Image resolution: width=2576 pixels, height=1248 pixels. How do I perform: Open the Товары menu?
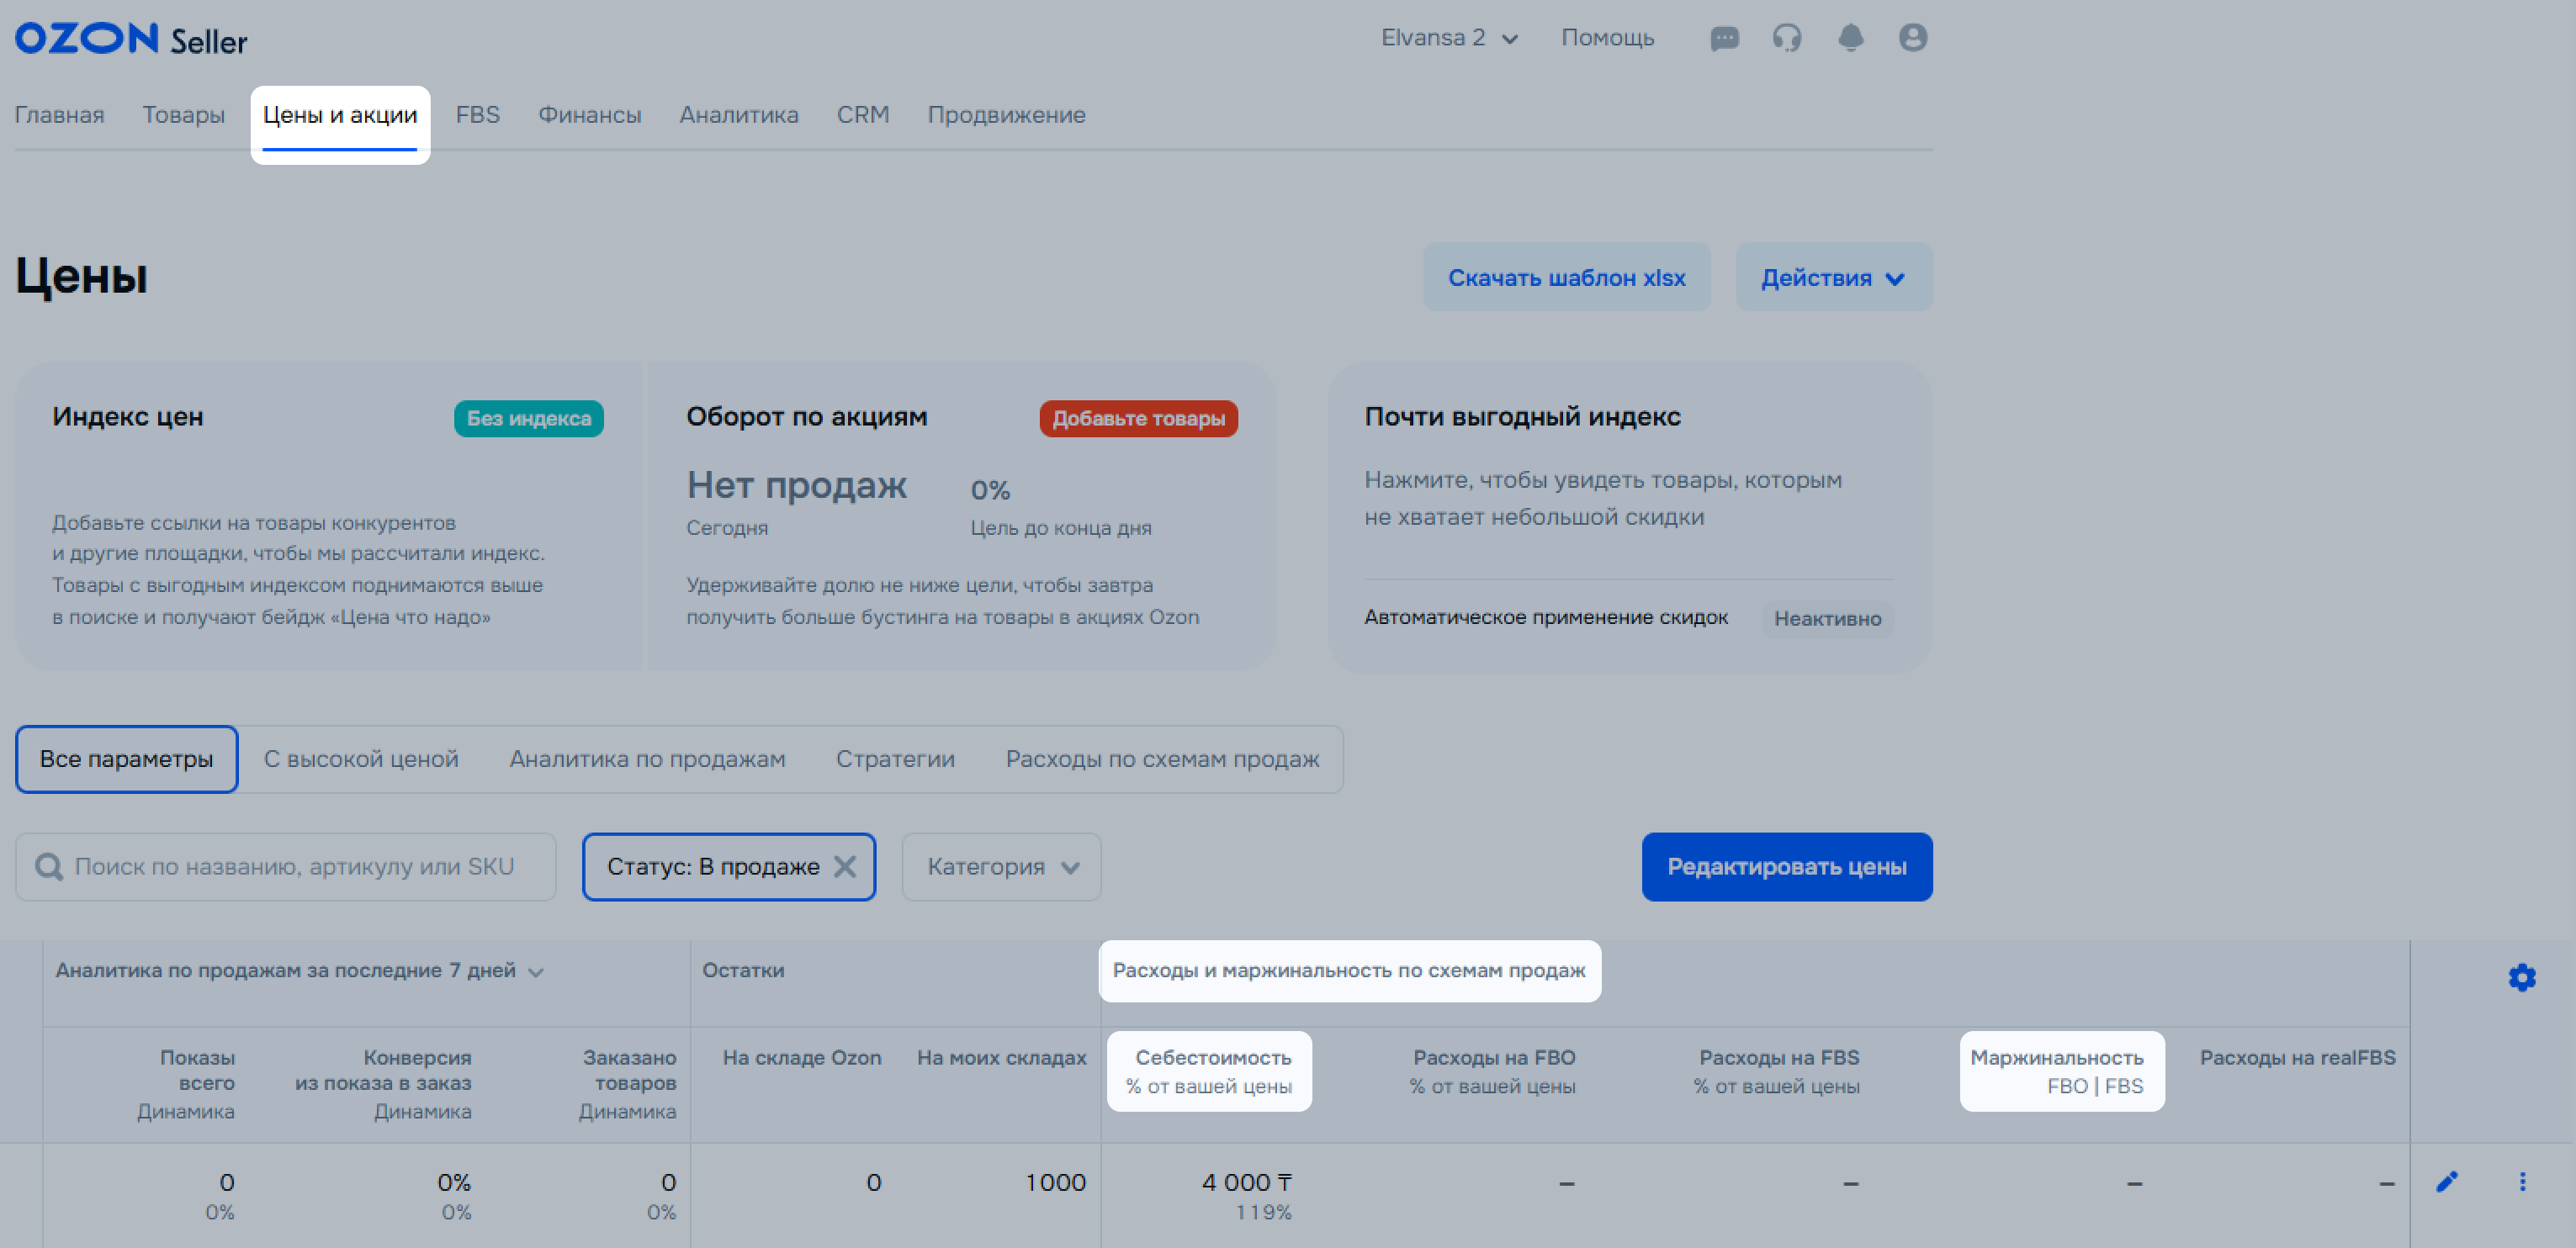183,115
